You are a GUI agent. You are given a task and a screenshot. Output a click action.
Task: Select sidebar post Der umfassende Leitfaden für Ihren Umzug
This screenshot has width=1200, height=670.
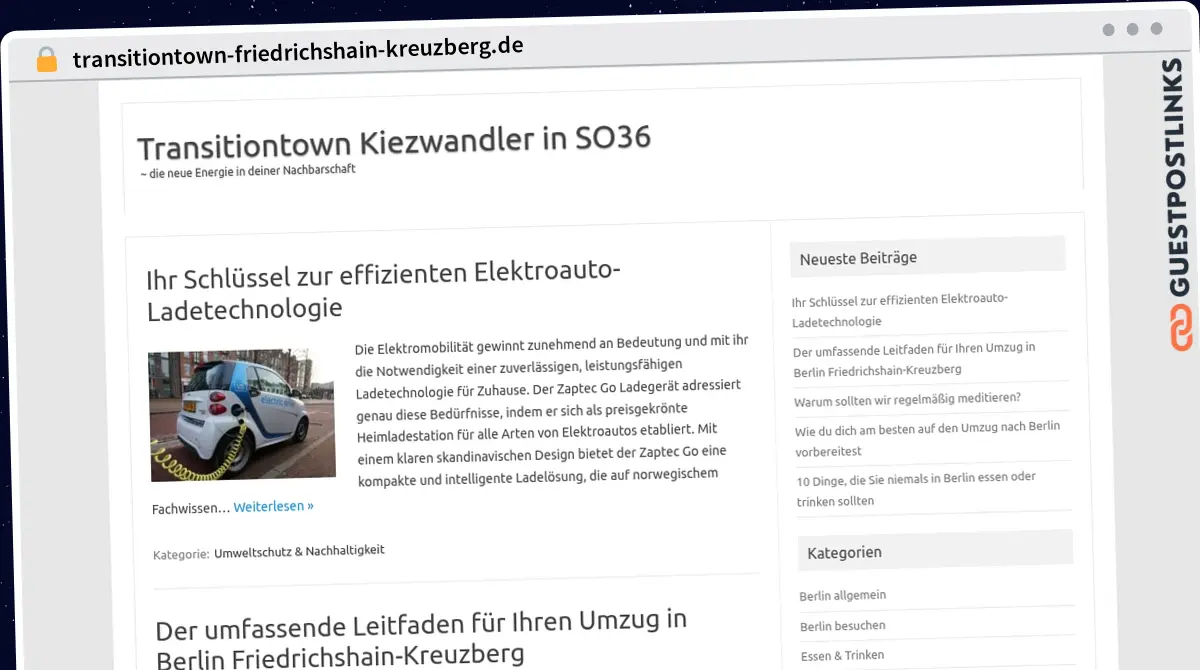913,359
